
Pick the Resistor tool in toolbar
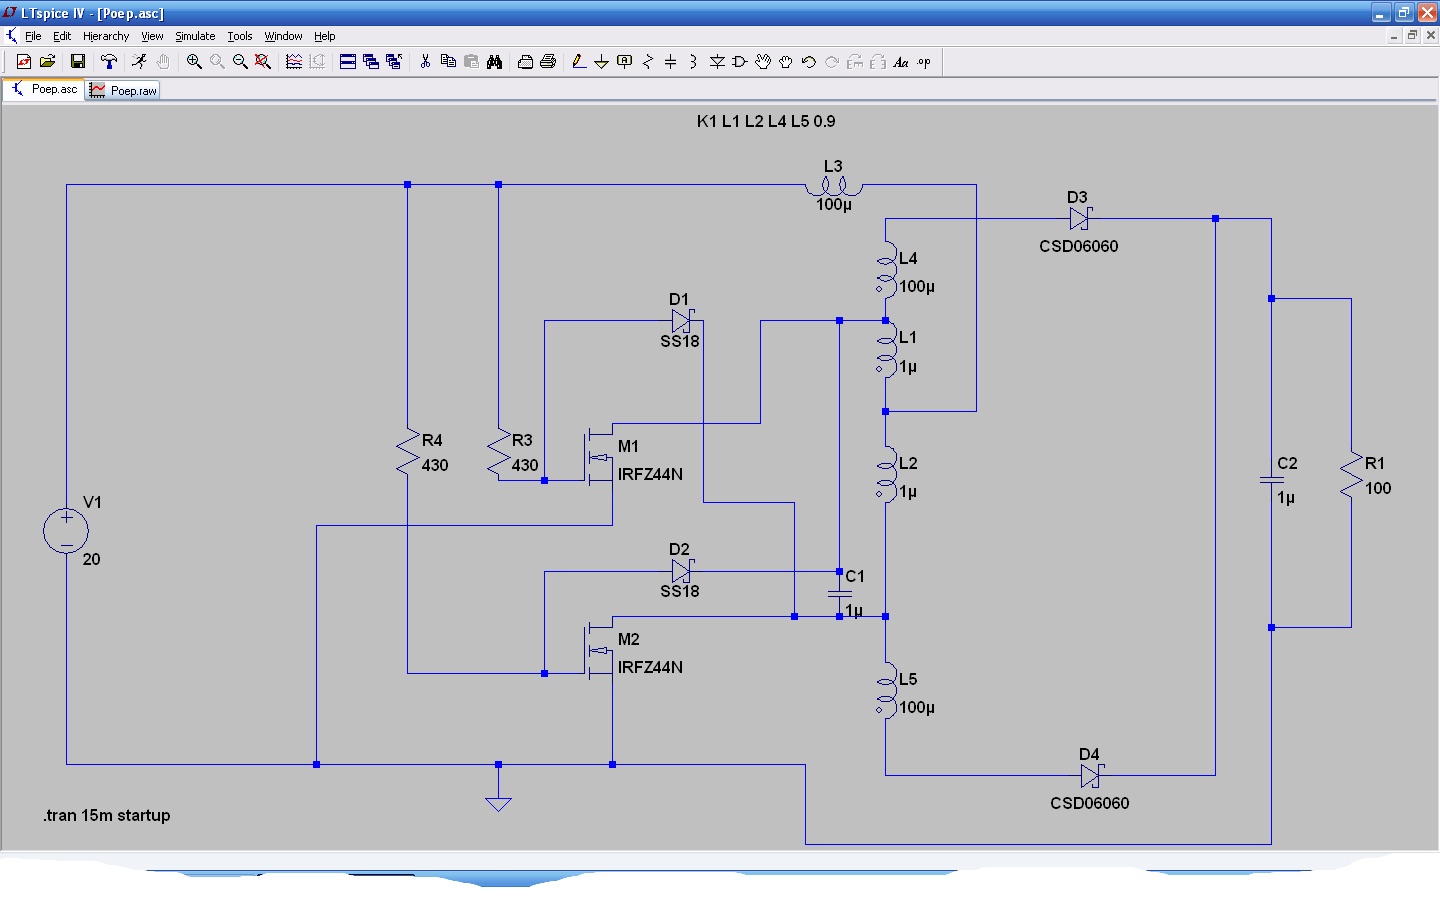[x=648, y=62]
